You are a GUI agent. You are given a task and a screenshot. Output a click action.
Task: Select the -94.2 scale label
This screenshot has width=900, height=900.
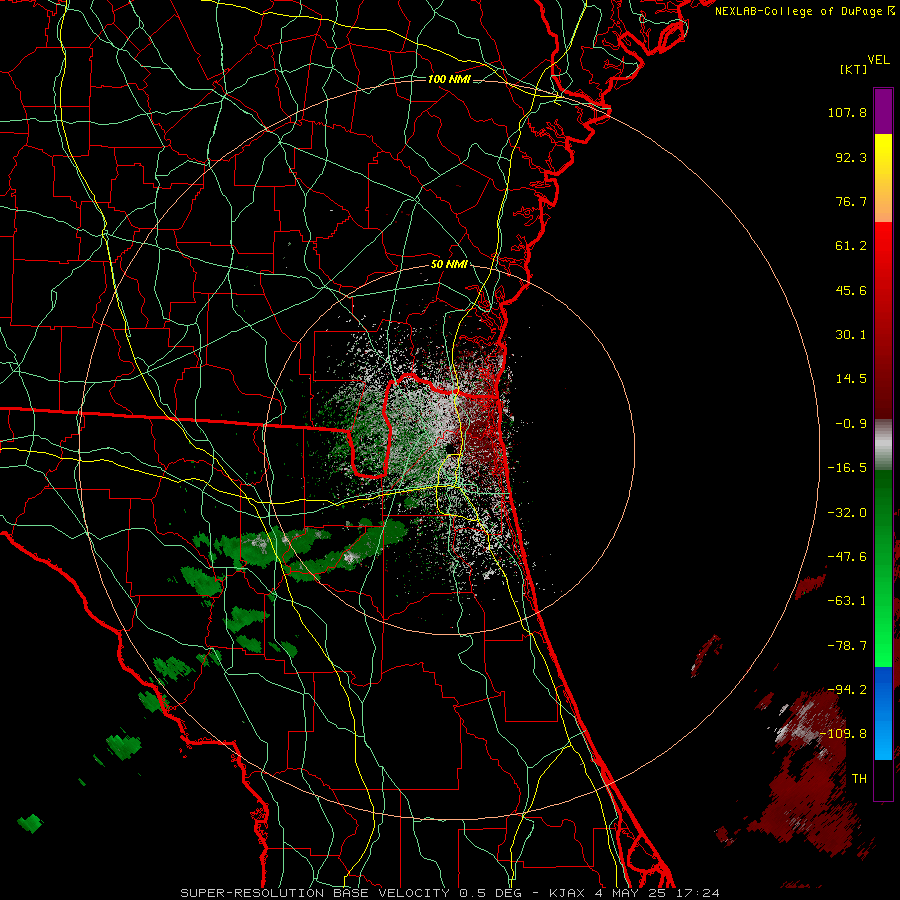[847, 690]
